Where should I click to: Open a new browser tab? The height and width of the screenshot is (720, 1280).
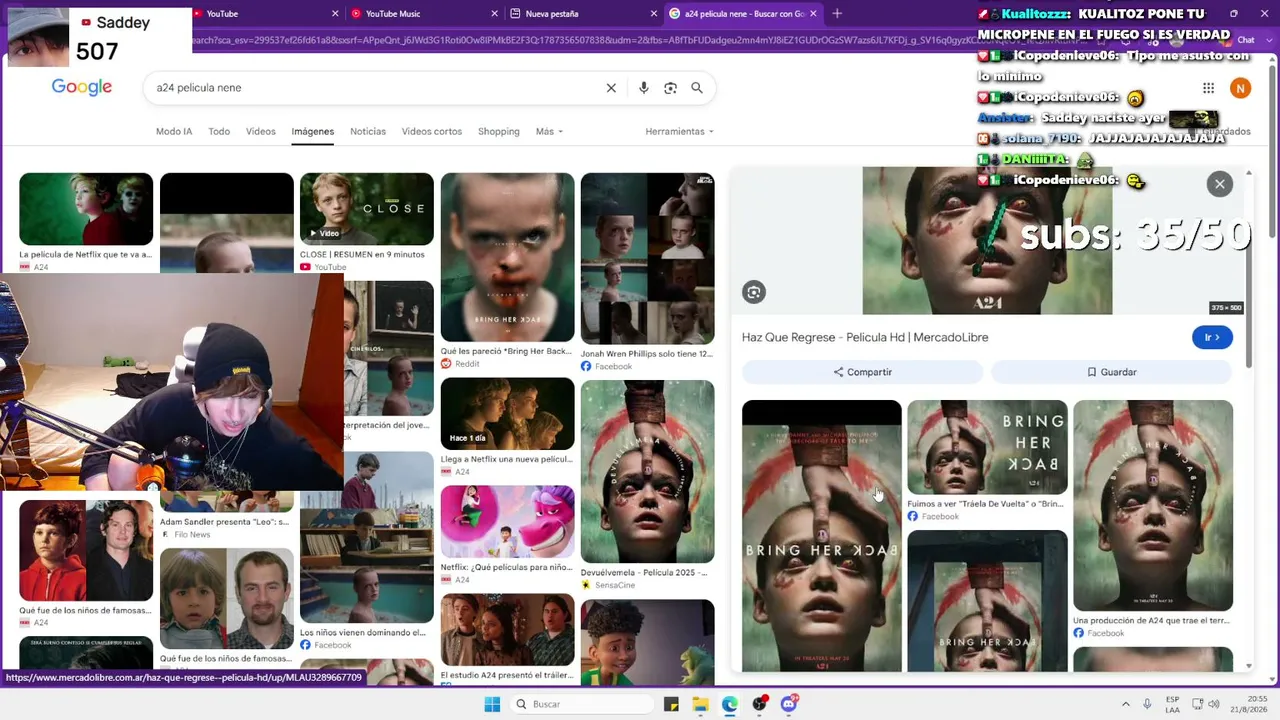837,14
